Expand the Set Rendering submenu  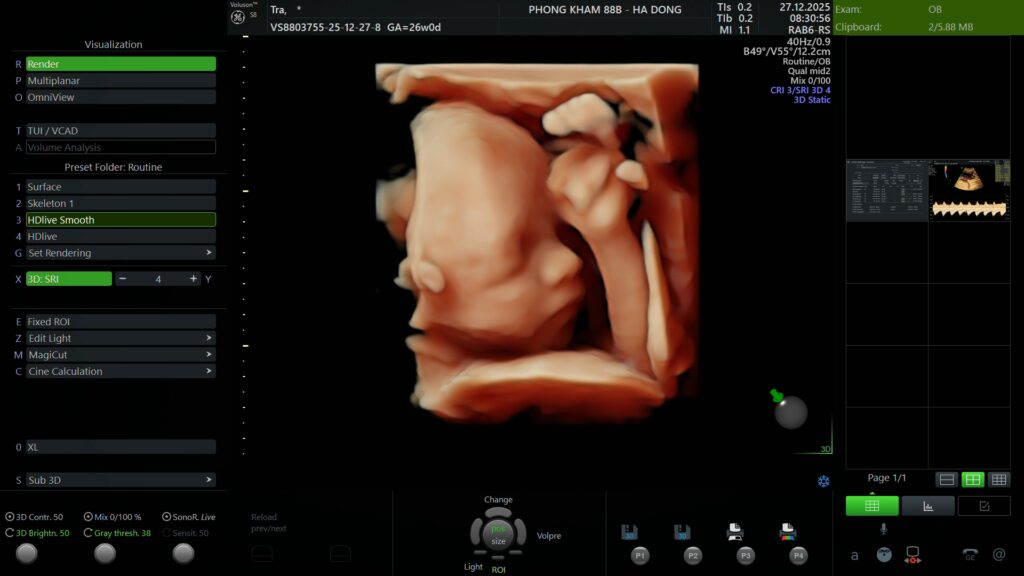point(120,253)
